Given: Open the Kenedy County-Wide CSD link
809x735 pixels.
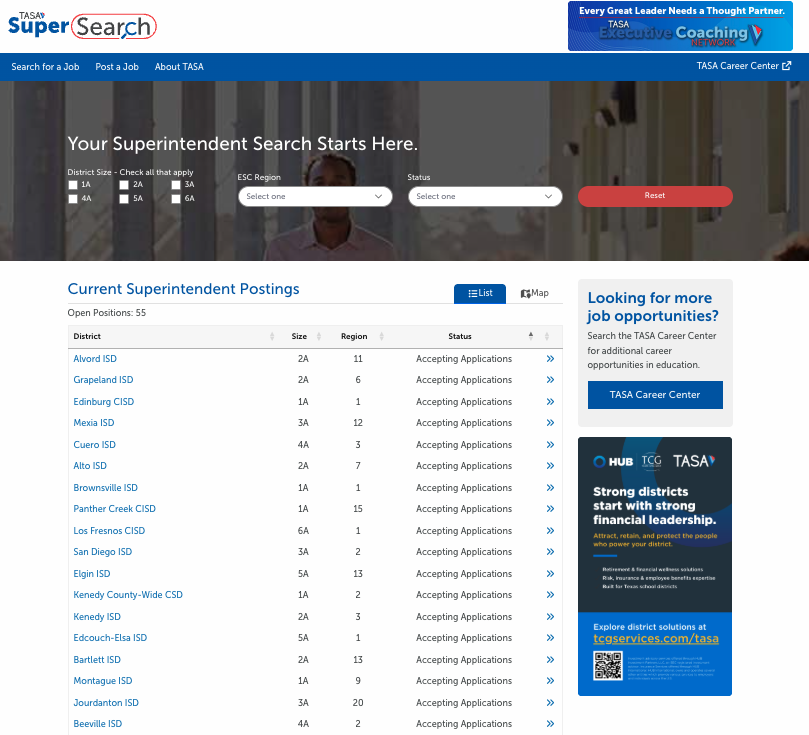Looking at the screenshot, I should pos(128,595).
